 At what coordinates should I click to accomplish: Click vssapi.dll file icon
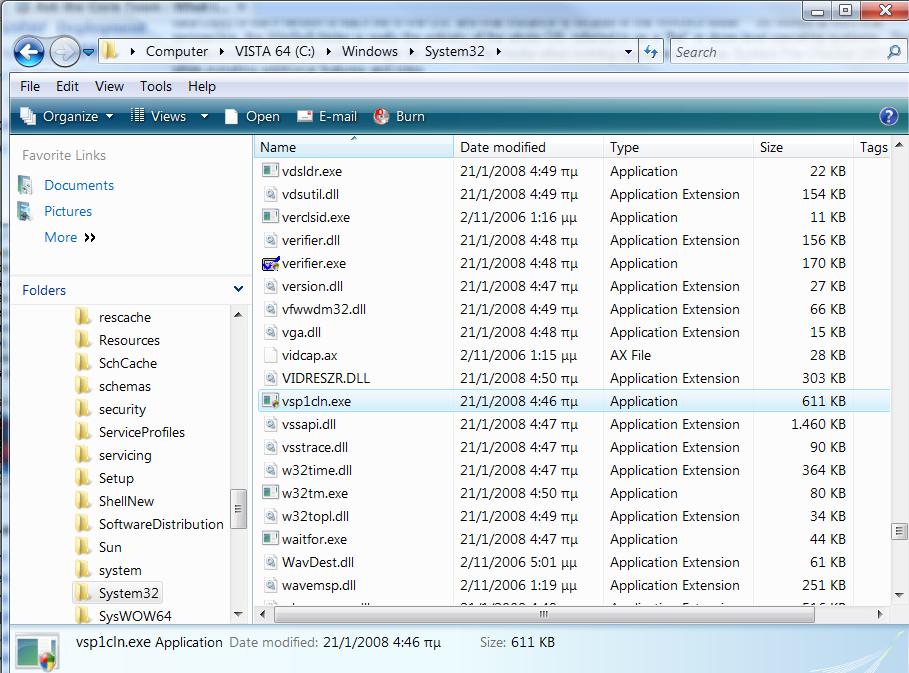click(x=270, y=424)
